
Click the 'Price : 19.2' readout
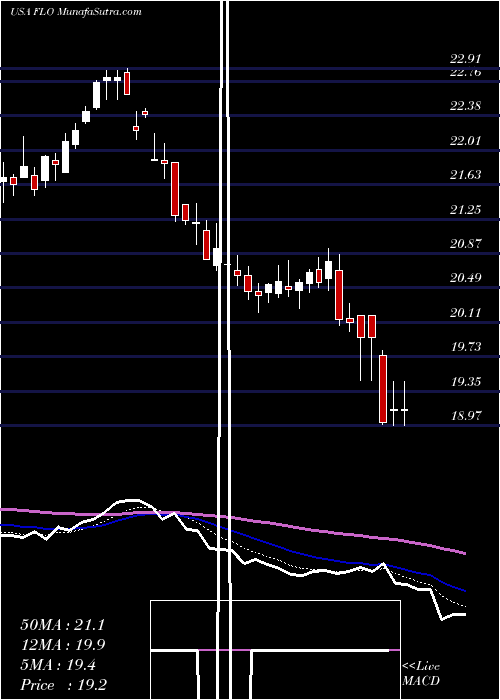[x=62, y=685]
